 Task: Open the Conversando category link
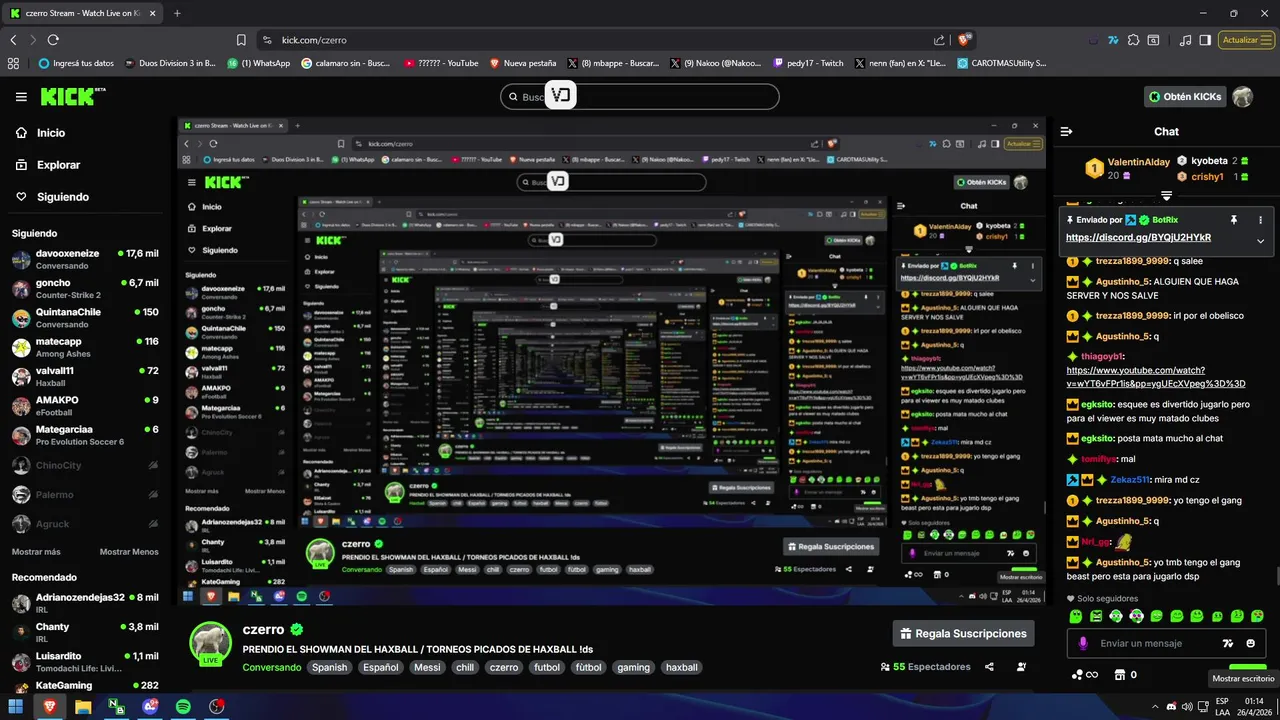pyautogui.click(x=272, y=668)
